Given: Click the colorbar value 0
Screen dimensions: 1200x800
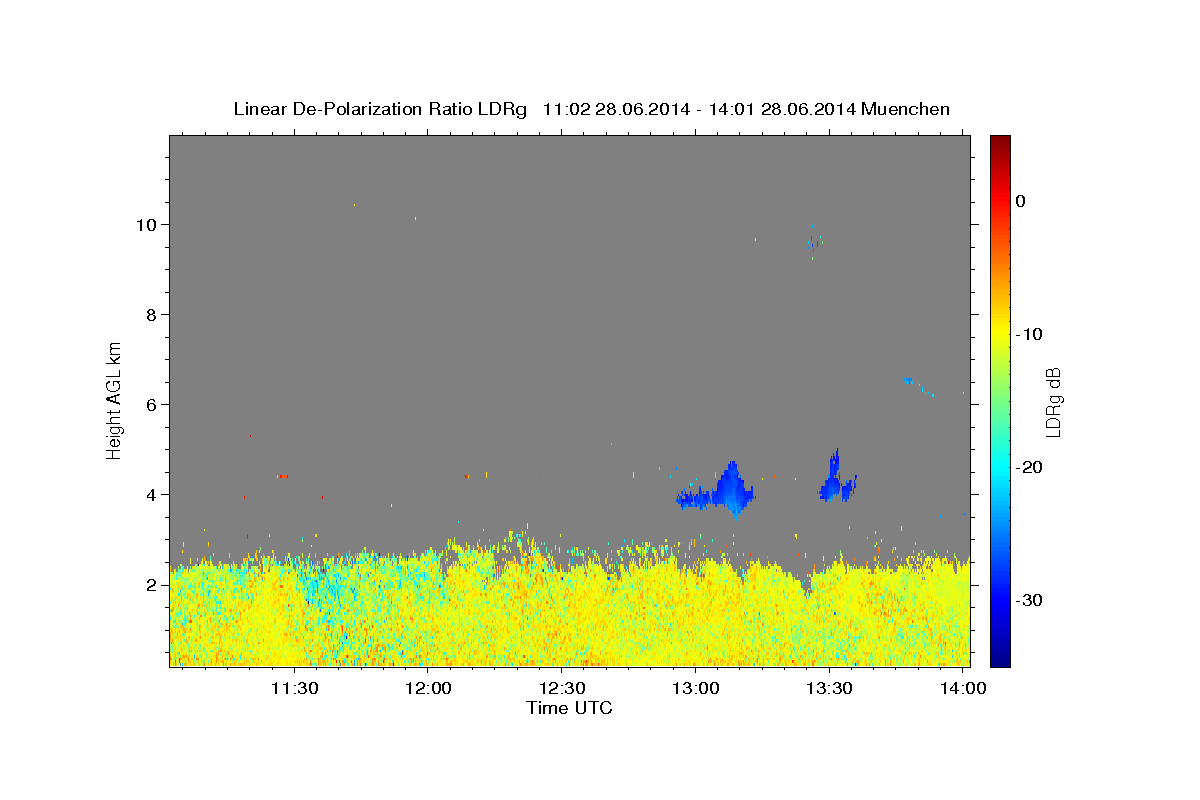Looking at the screenshot, I should coord(1021,201).
